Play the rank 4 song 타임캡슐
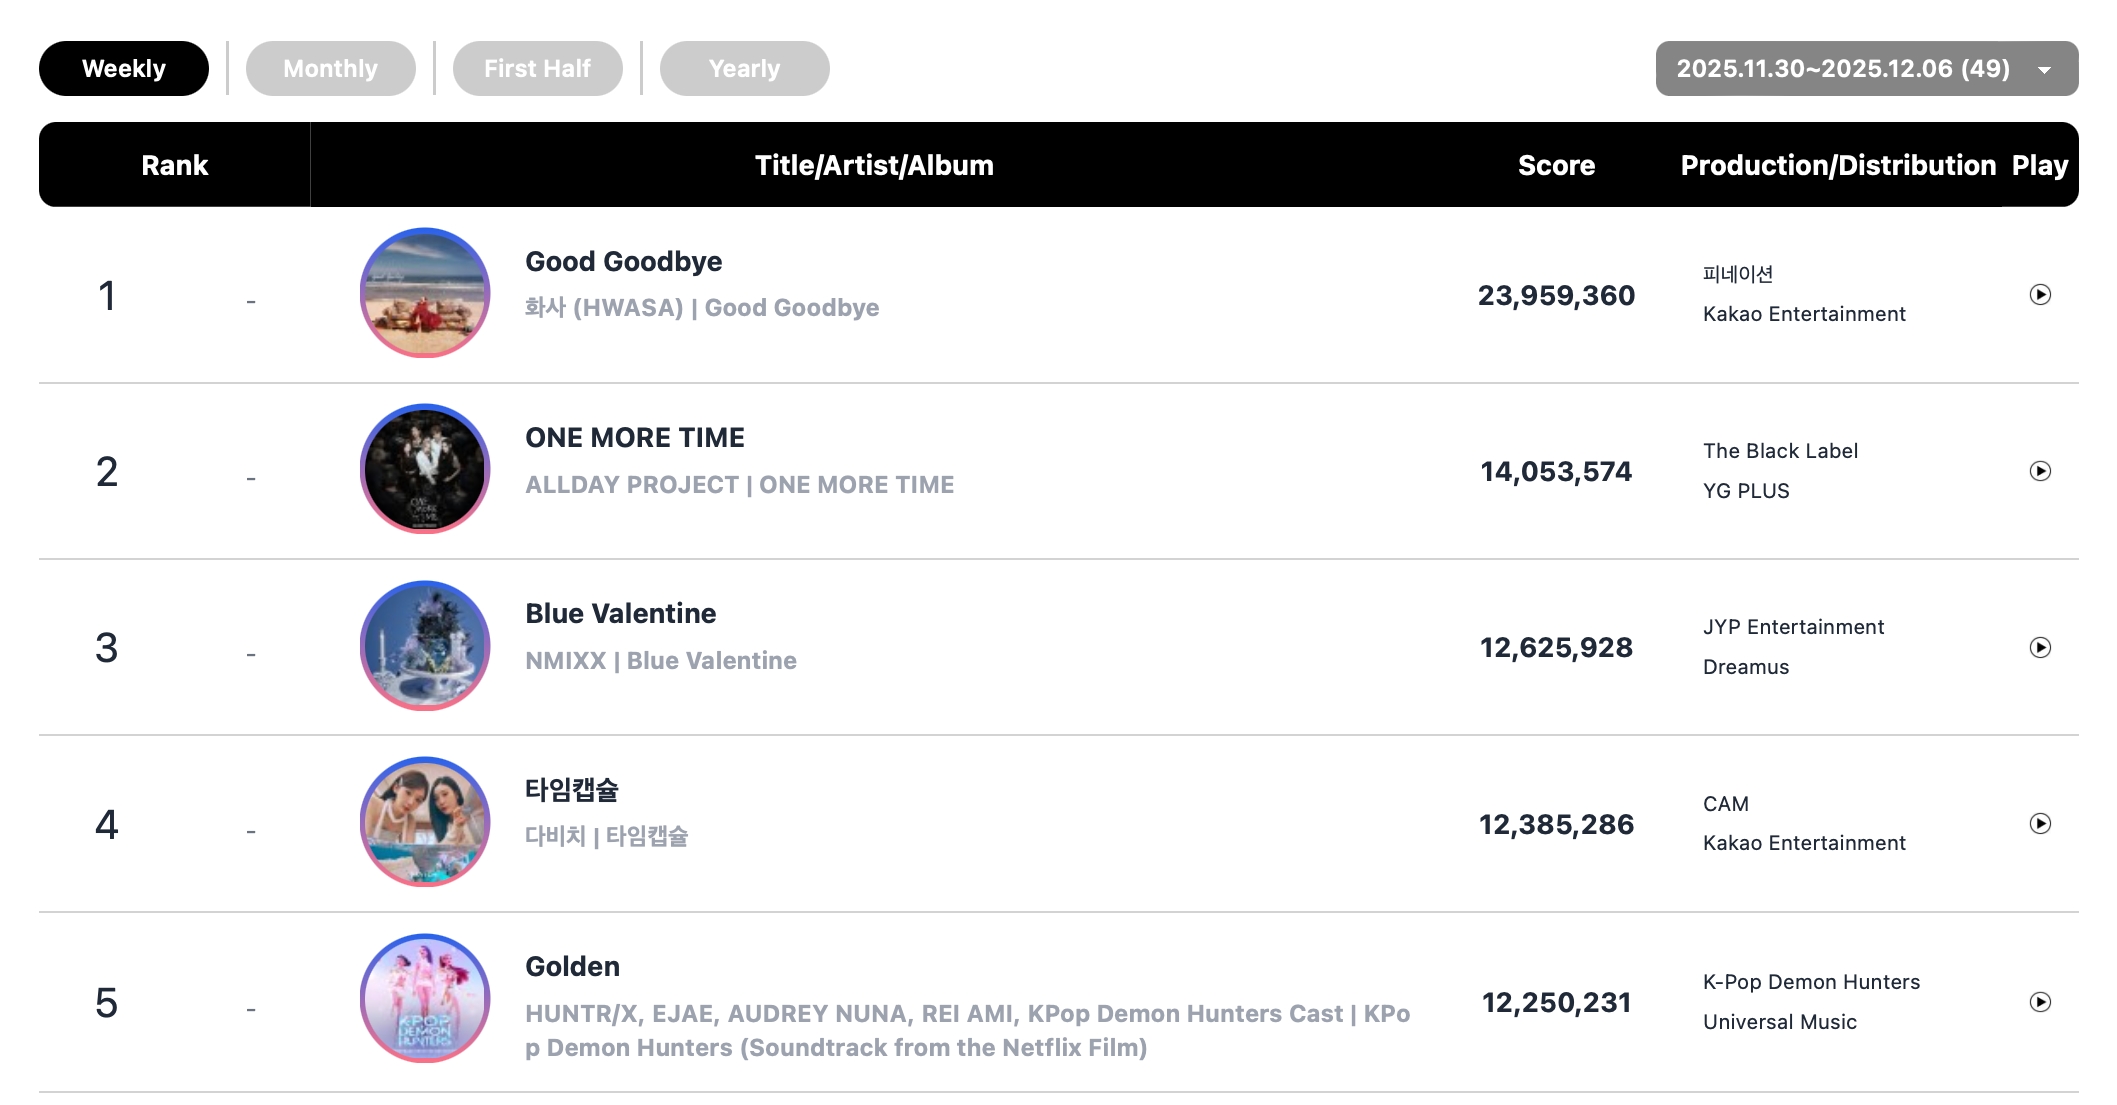Screen dimensions: 2117x1105 coord(2040,824)
